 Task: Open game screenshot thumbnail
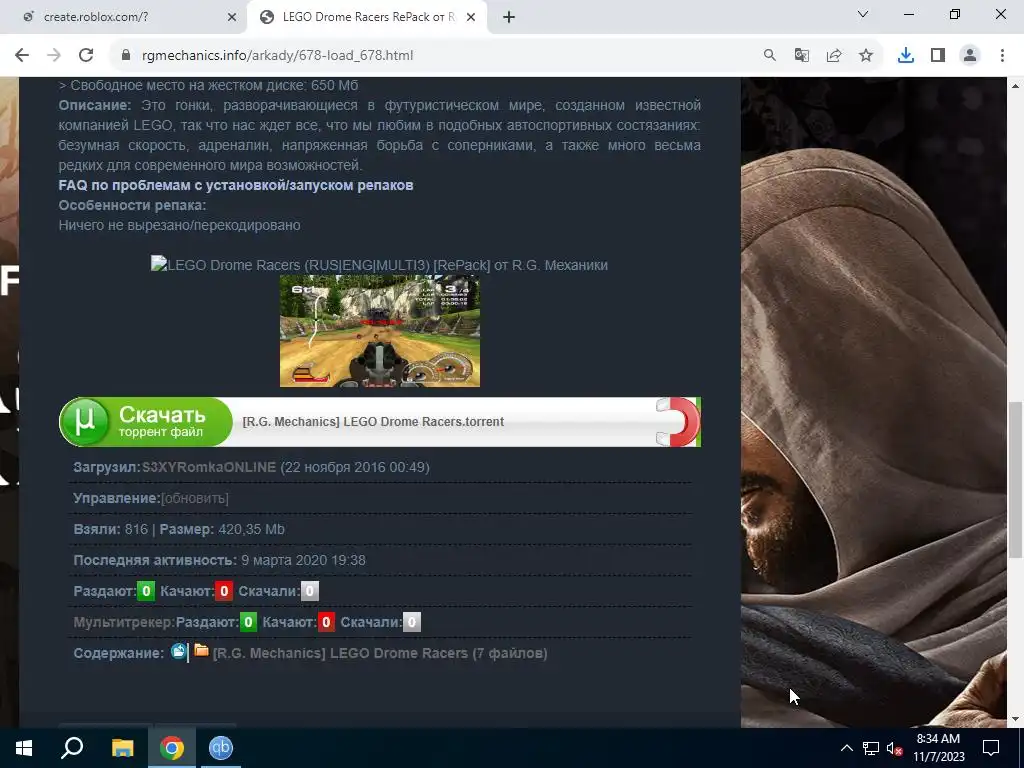(380, 331)
